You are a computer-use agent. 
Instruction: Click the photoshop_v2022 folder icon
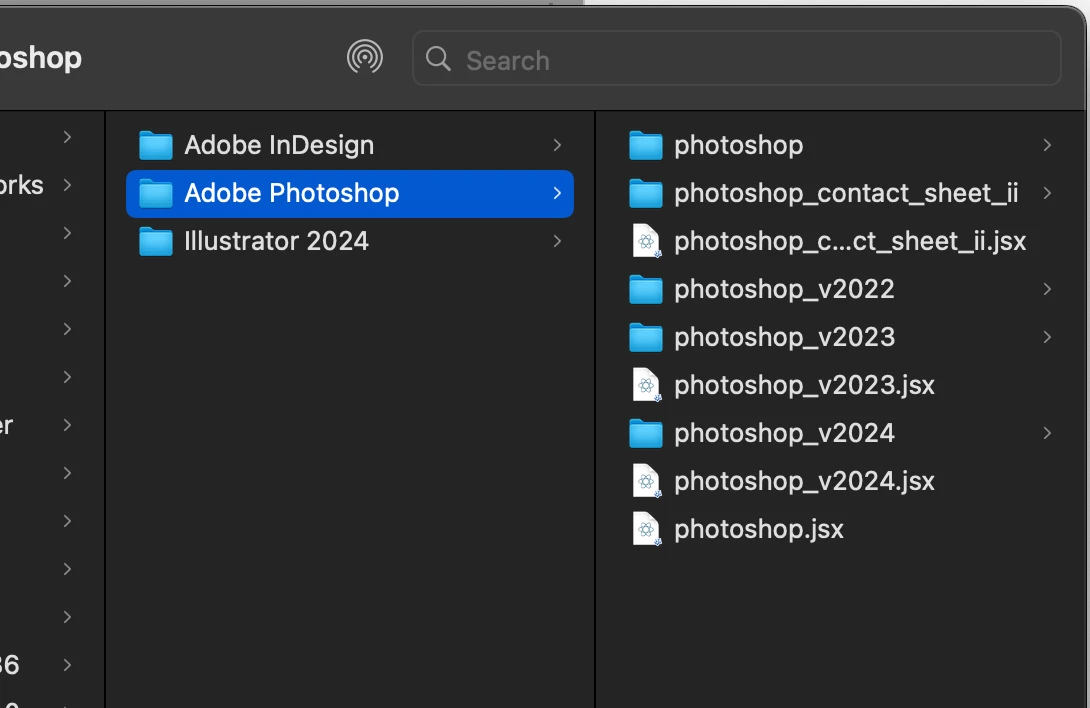tap(646, 290)
